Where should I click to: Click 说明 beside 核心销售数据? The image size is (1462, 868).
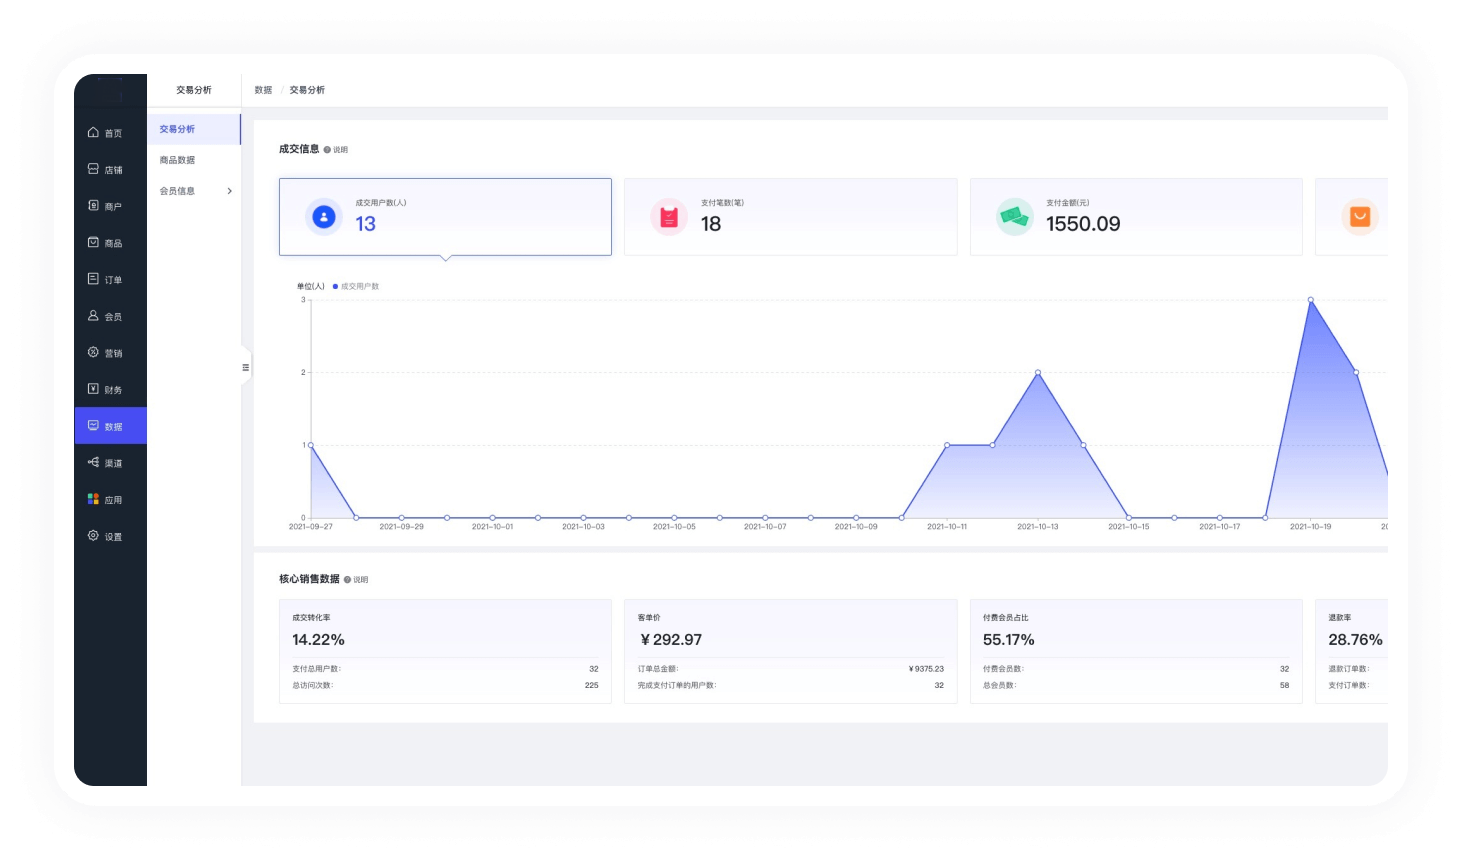[x=356, y=580]
